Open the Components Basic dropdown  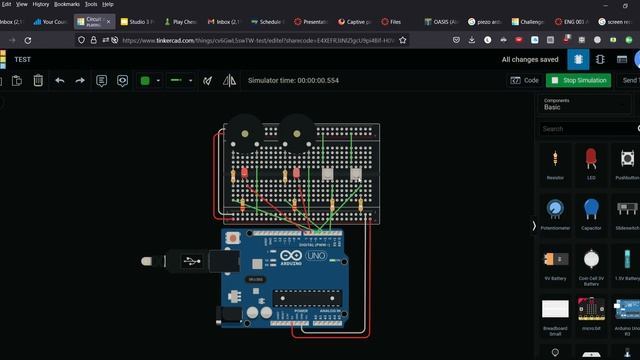[584, 104]
